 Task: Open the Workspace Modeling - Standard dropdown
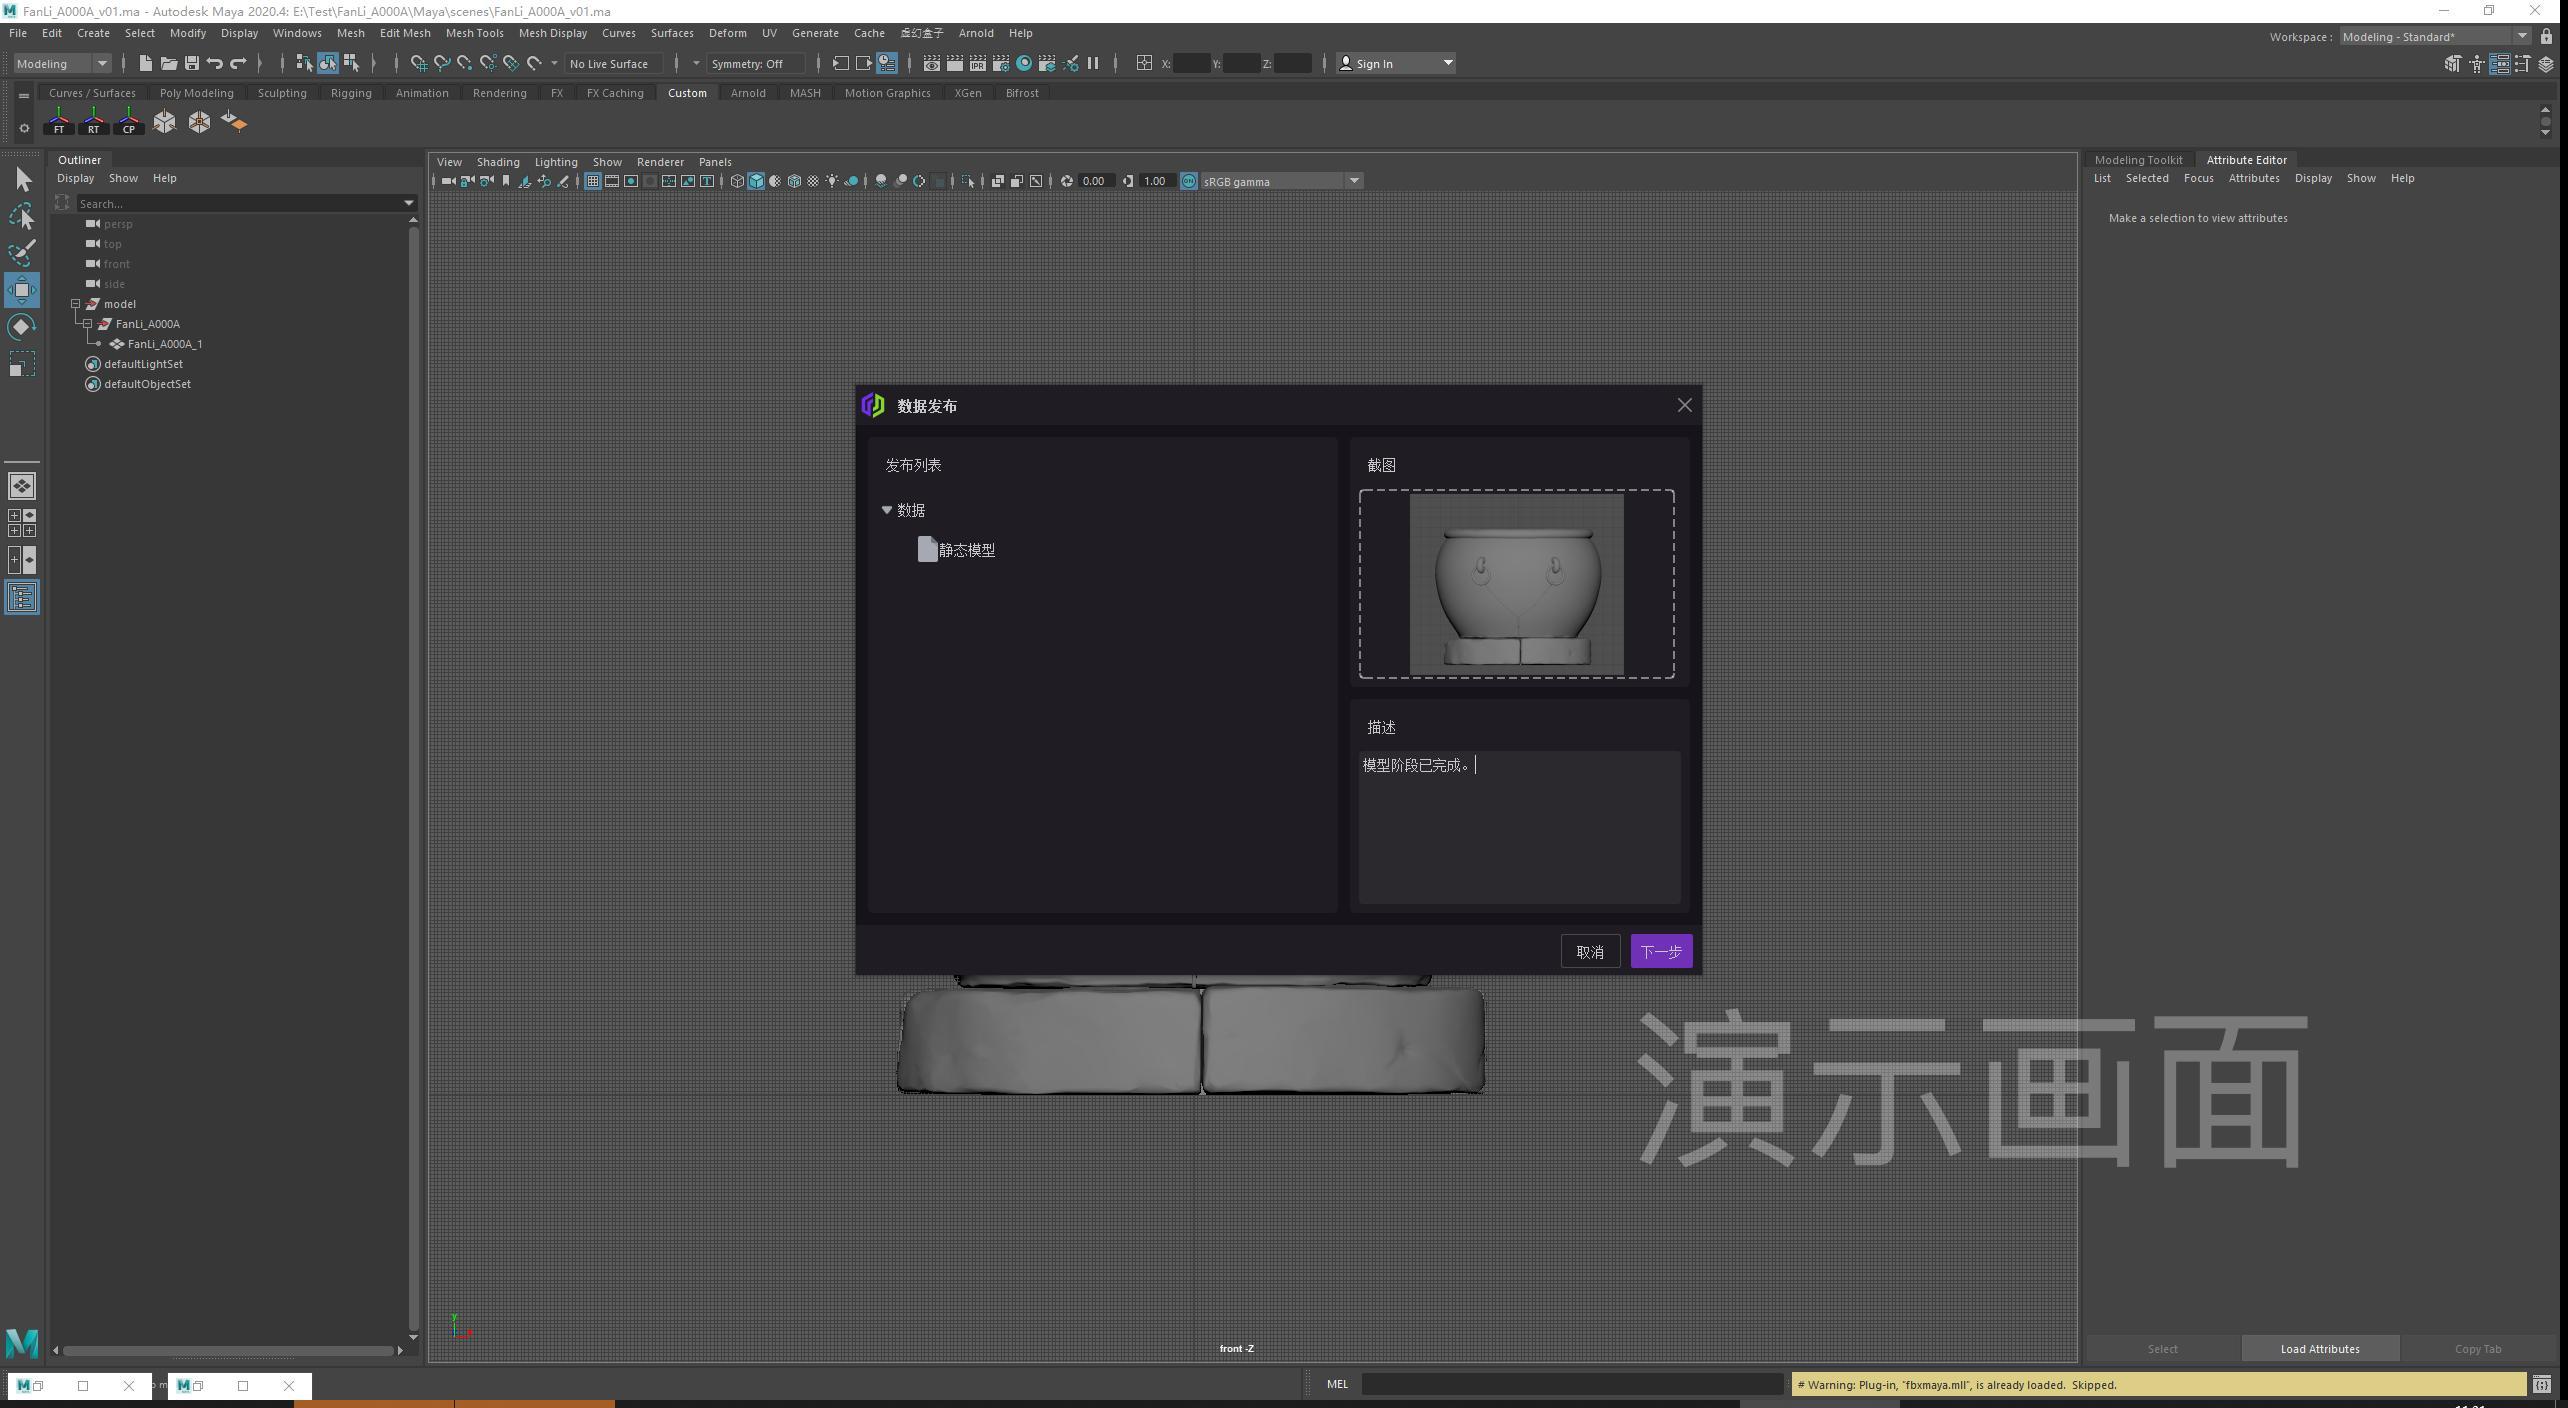2434,37
